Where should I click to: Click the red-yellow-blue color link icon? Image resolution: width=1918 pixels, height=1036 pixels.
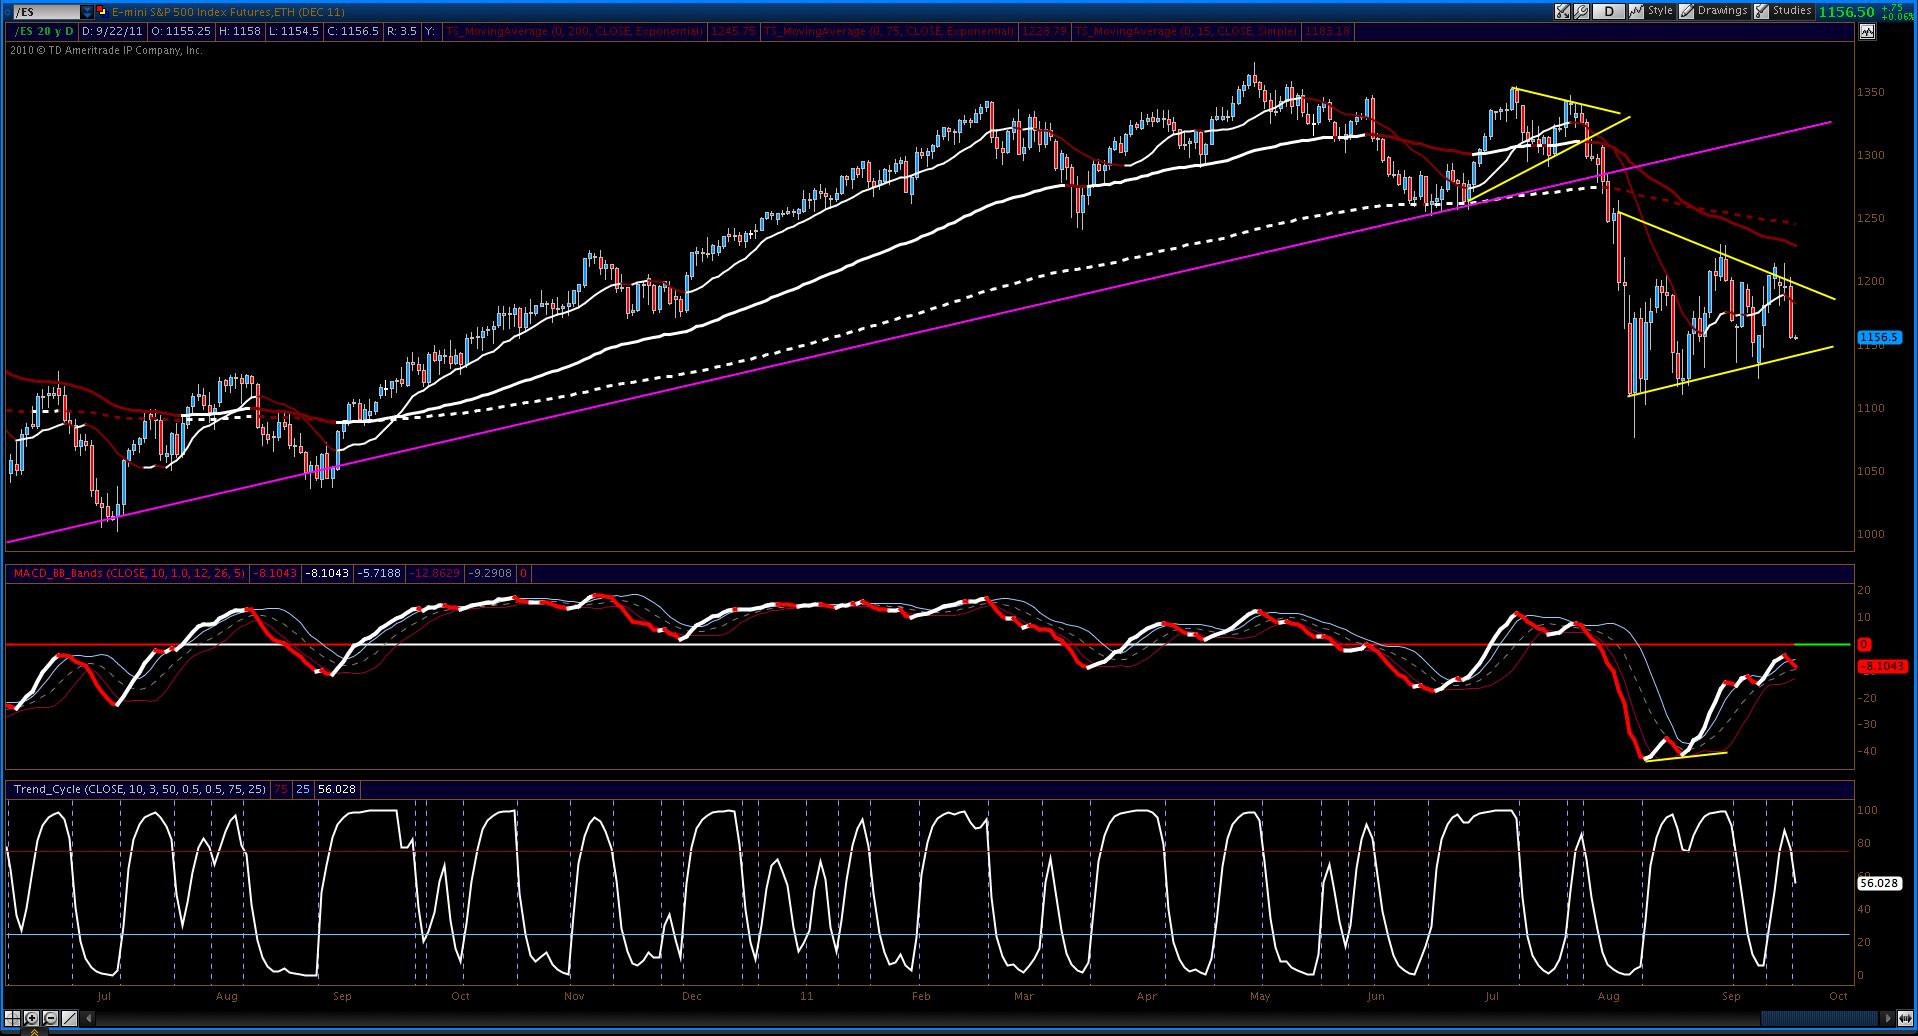pos(103,12)
